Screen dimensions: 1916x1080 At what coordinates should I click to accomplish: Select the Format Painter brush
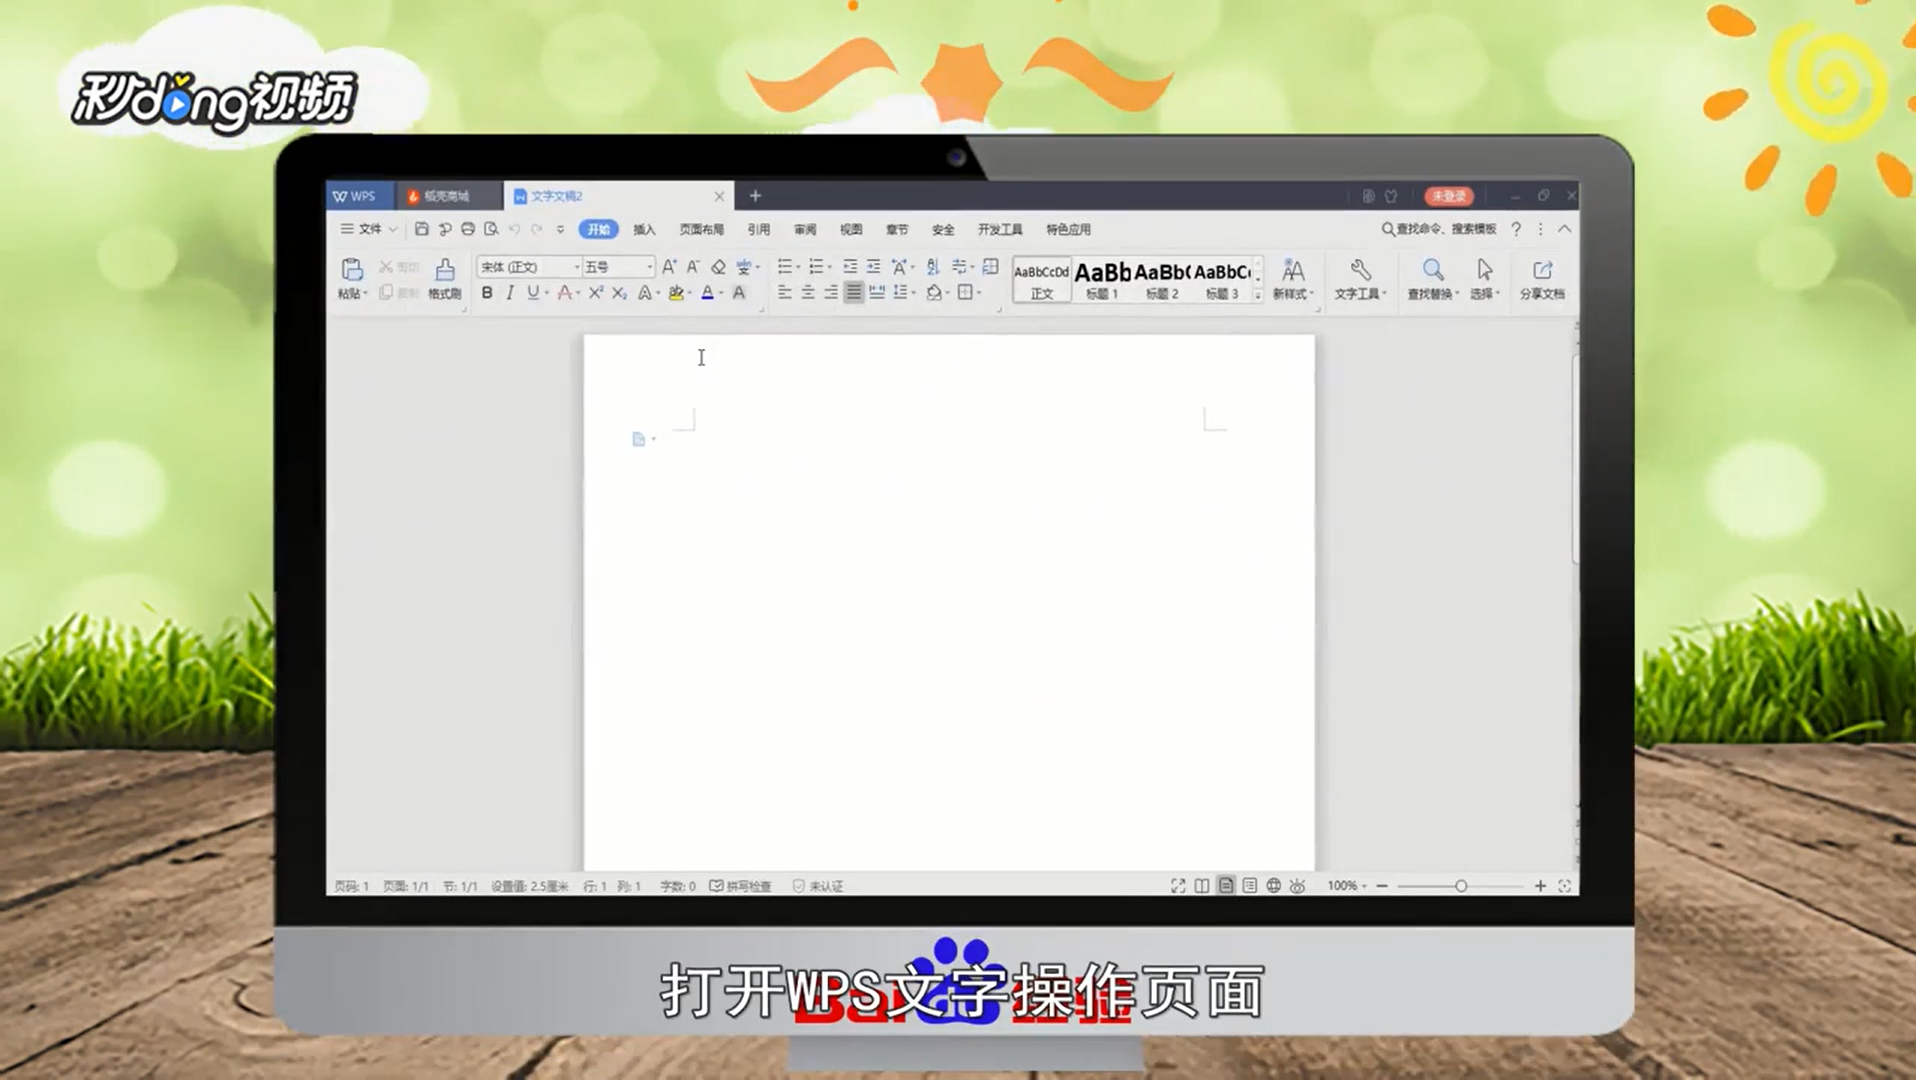445,269
